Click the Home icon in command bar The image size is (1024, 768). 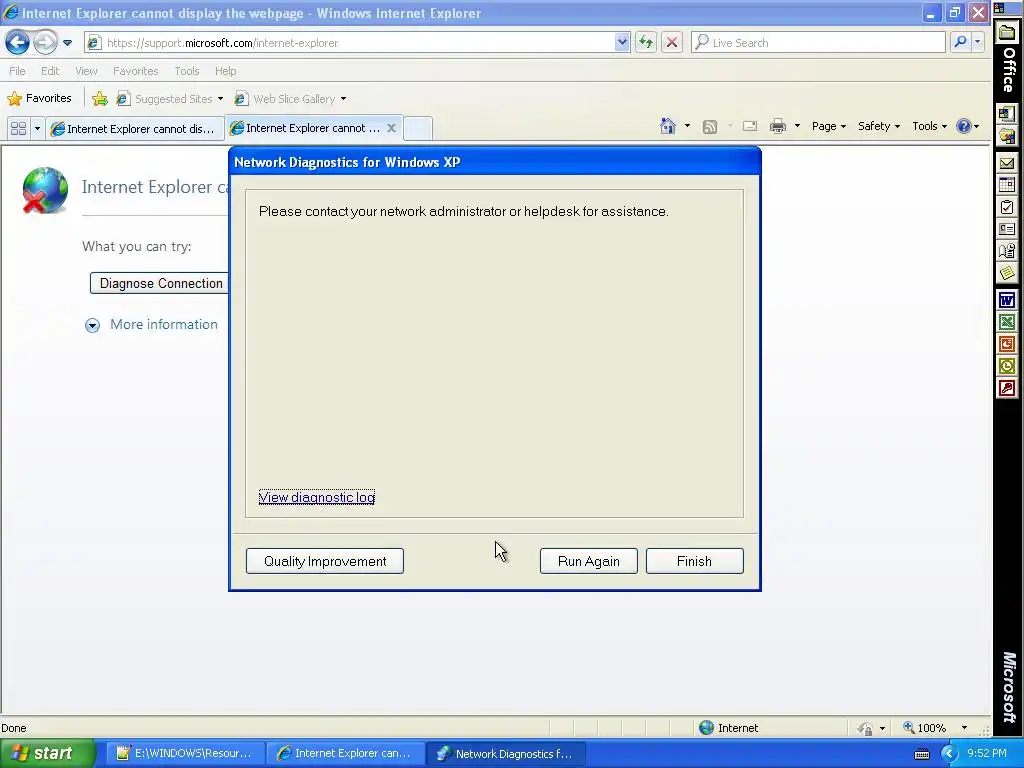tap(667, 126)
